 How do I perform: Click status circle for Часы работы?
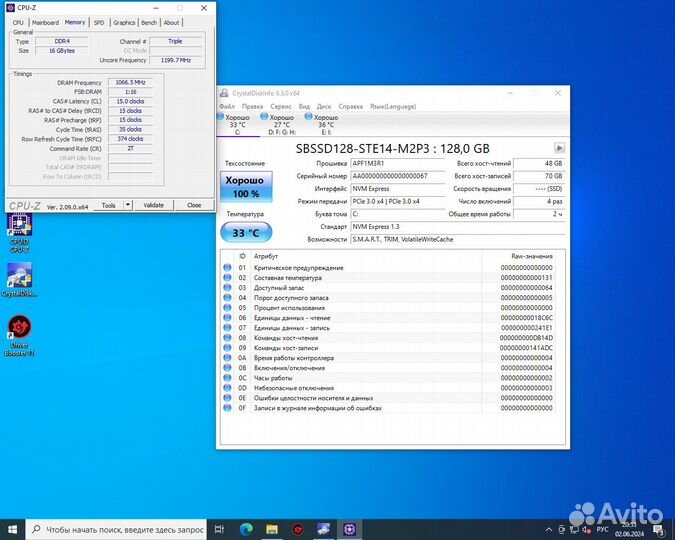coord(227,378)
